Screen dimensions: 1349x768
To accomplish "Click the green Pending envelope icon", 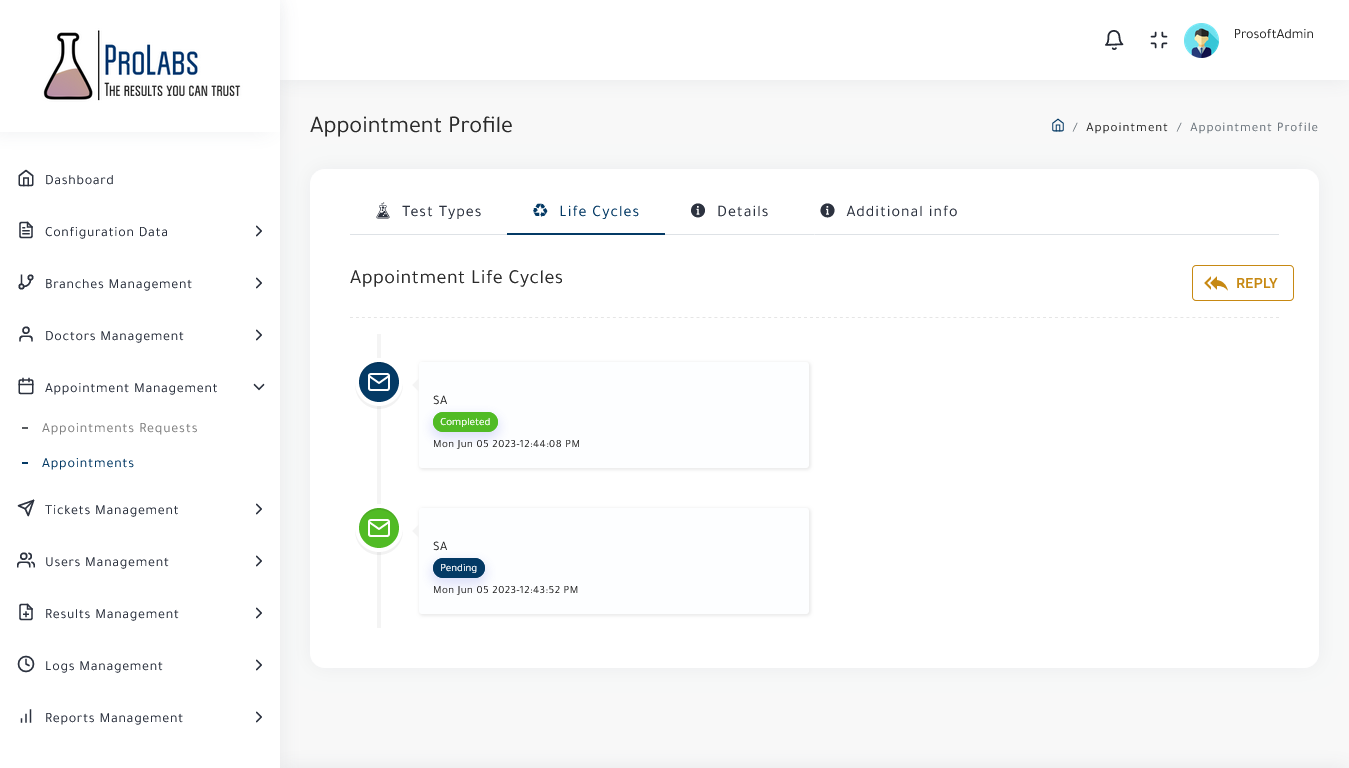I will point(379,528).
